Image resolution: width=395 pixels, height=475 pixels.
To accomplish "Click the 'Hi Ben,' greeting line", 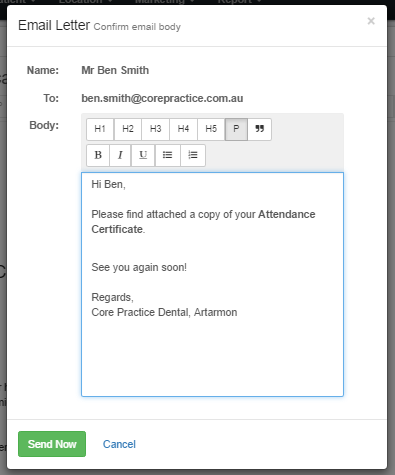I will [108, 184].
